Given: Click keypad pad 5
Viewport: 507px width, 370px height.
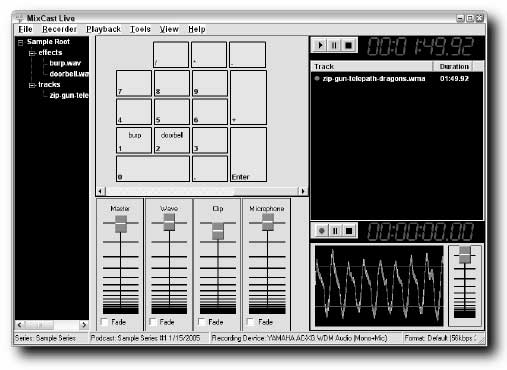Looking at the screenshot, I should (172, 112).
